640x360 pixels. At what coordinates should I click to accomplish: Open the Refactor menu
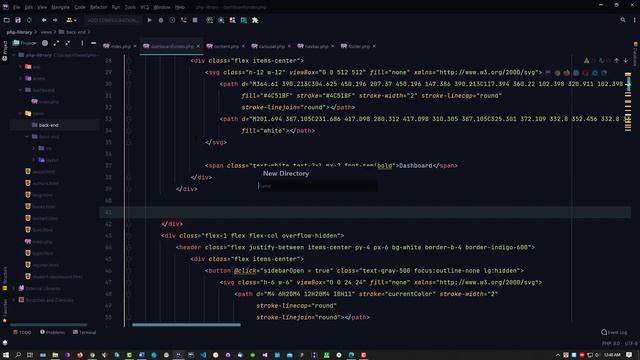98,7
